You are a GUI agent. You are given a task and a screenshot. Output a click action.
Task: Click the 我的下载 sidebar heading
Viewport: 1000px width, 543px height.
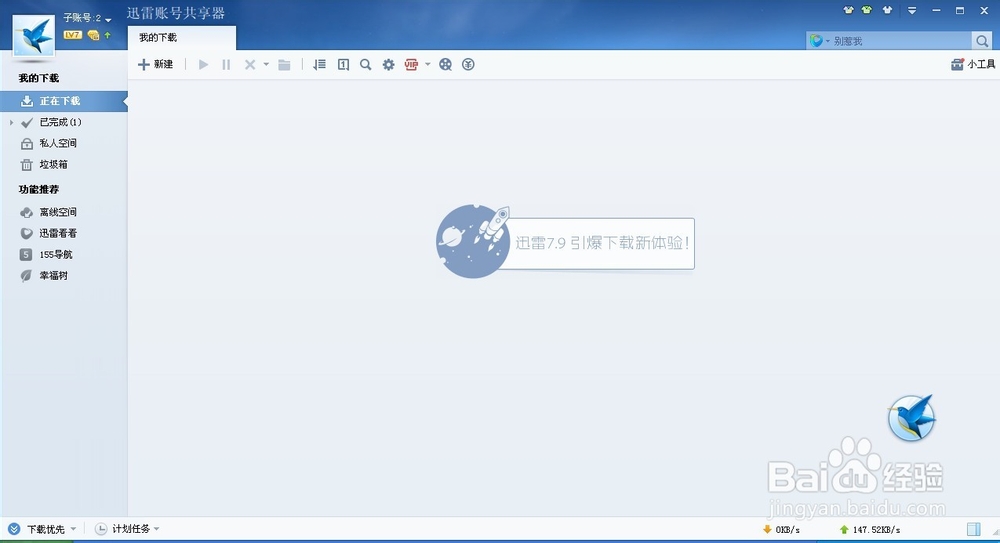[39, 78]
